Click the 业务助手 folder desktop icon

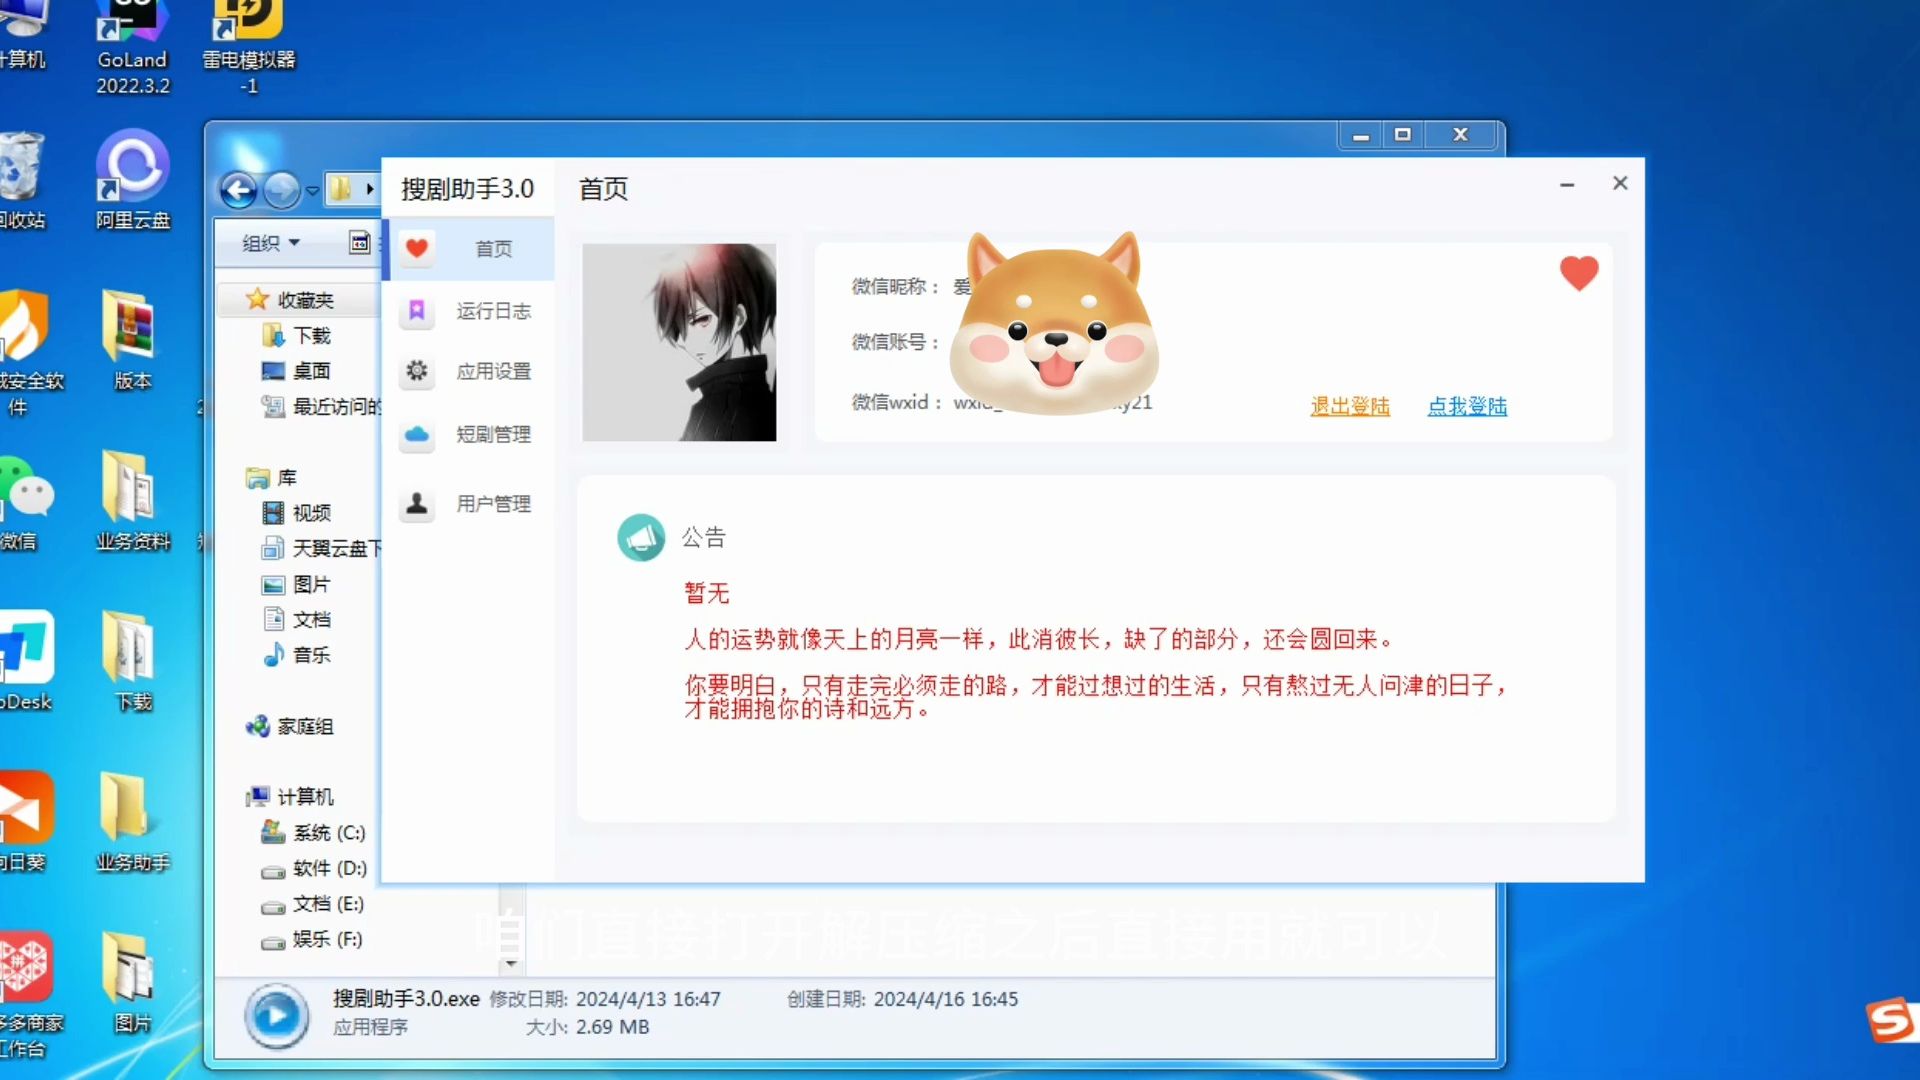click(x=132, y=822)
